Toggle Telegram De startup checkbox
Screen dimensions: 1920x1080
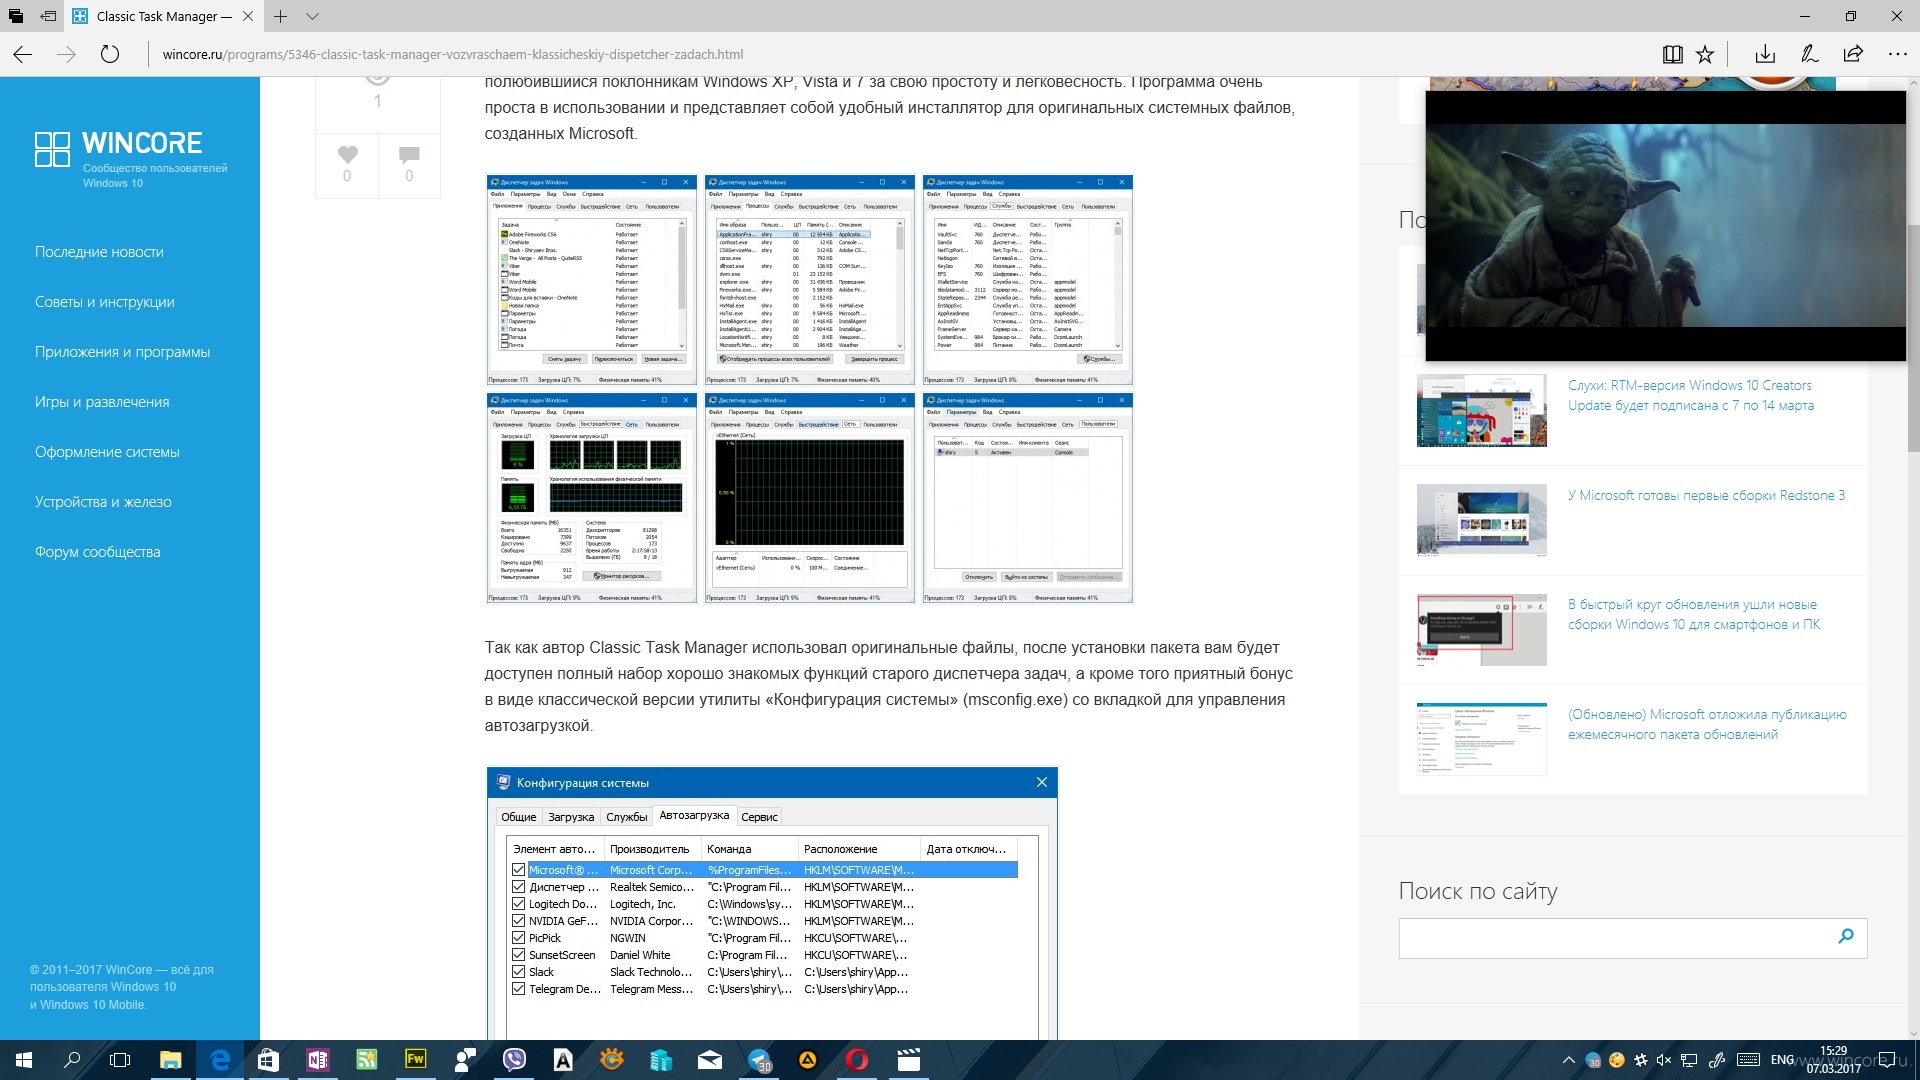point(518,989)
